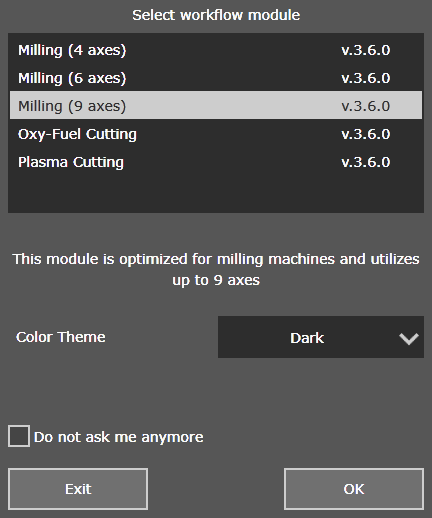Click the 'Select workflow module' title
The width and height of the screenshot is (432, 518).
coord(216,15)
